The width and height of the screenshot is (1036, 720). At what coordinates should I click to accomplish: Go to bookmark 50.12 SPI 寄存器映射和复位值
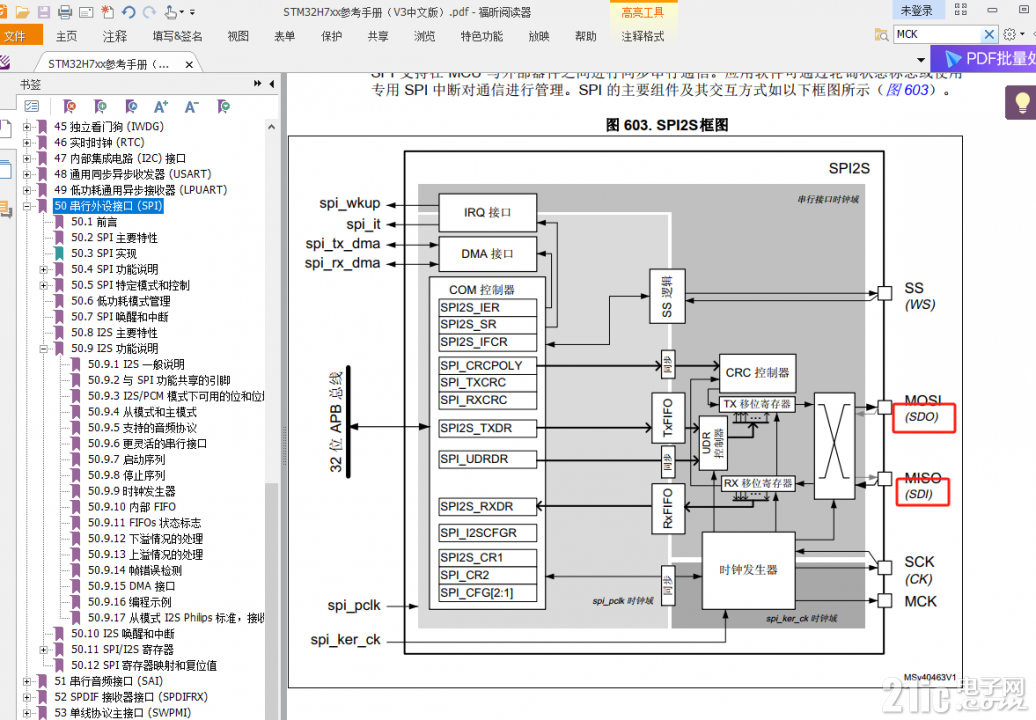coord(143,665)
